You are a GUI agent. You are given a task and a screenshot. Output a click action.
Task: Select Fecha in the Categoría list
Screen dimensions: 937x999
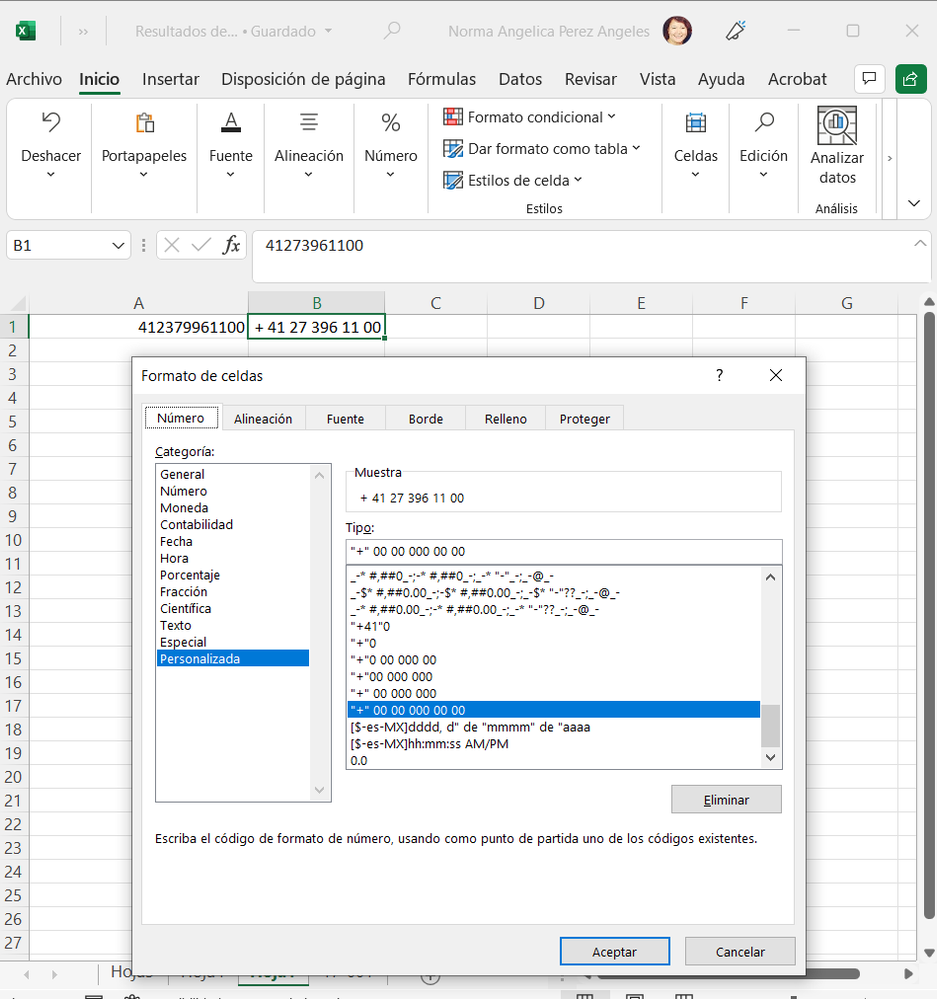(174, 541)
